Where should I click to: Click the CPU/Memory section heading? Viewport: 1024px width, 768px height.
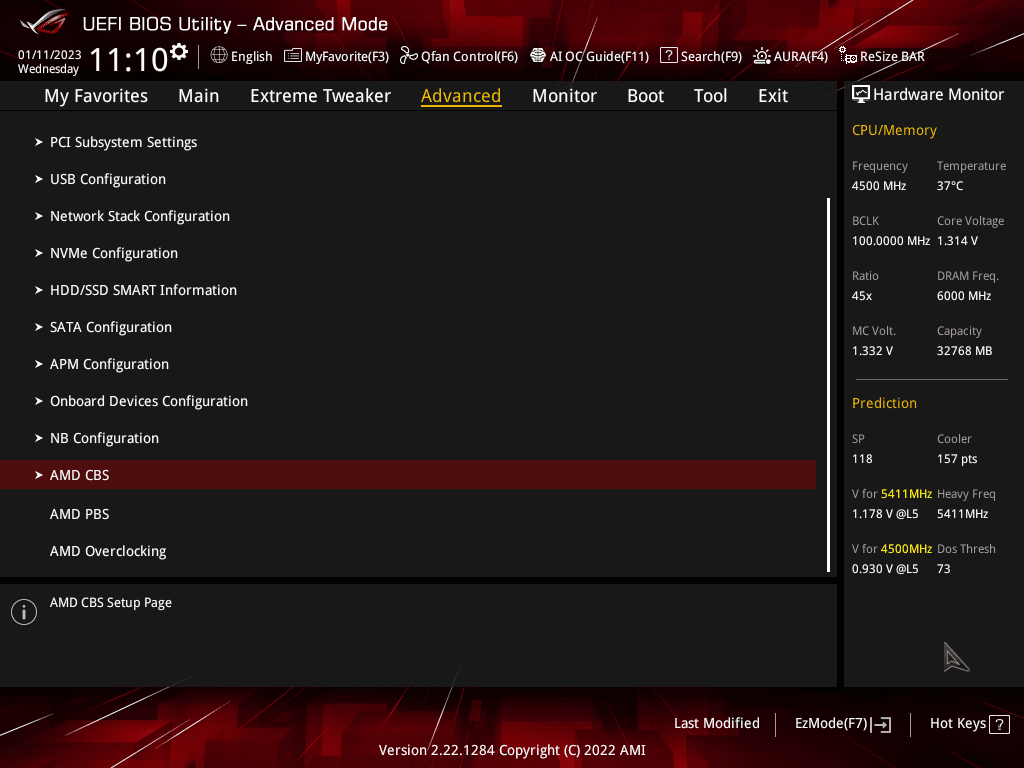894,130
